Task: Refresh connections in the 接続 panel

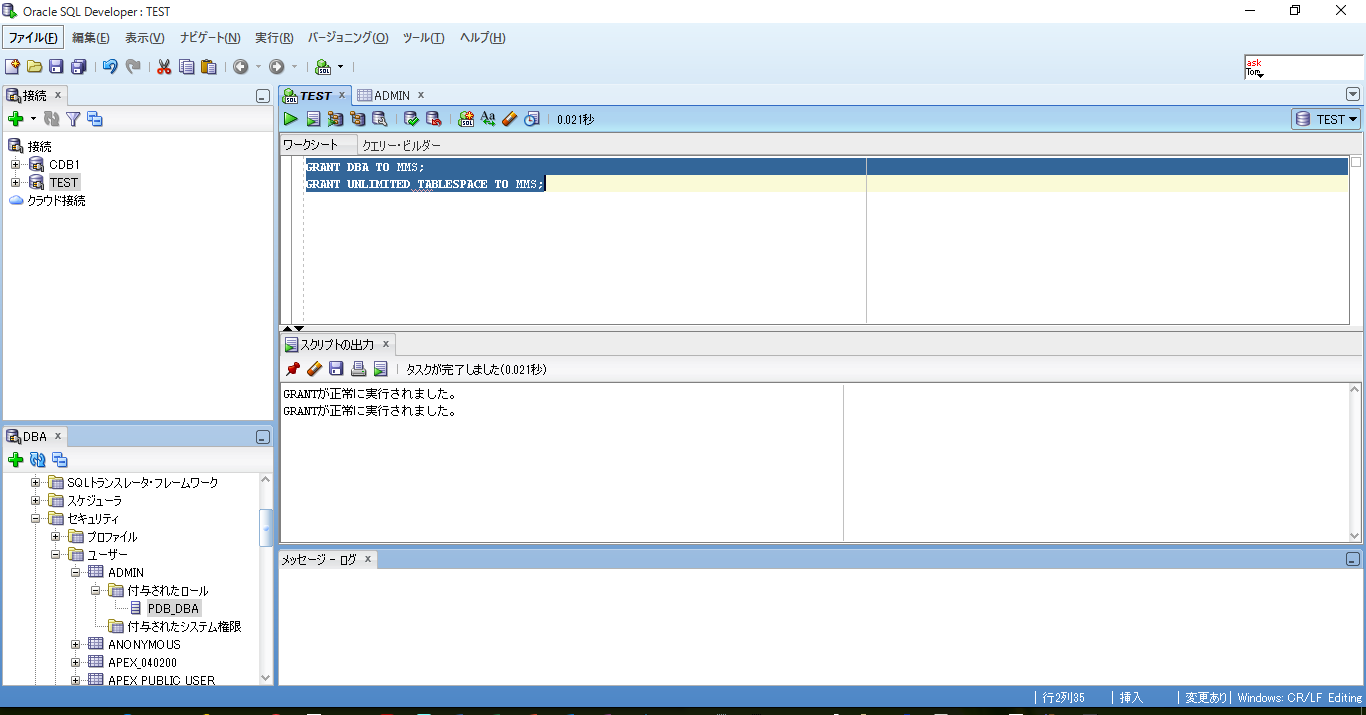Action: tap(51, 119)
